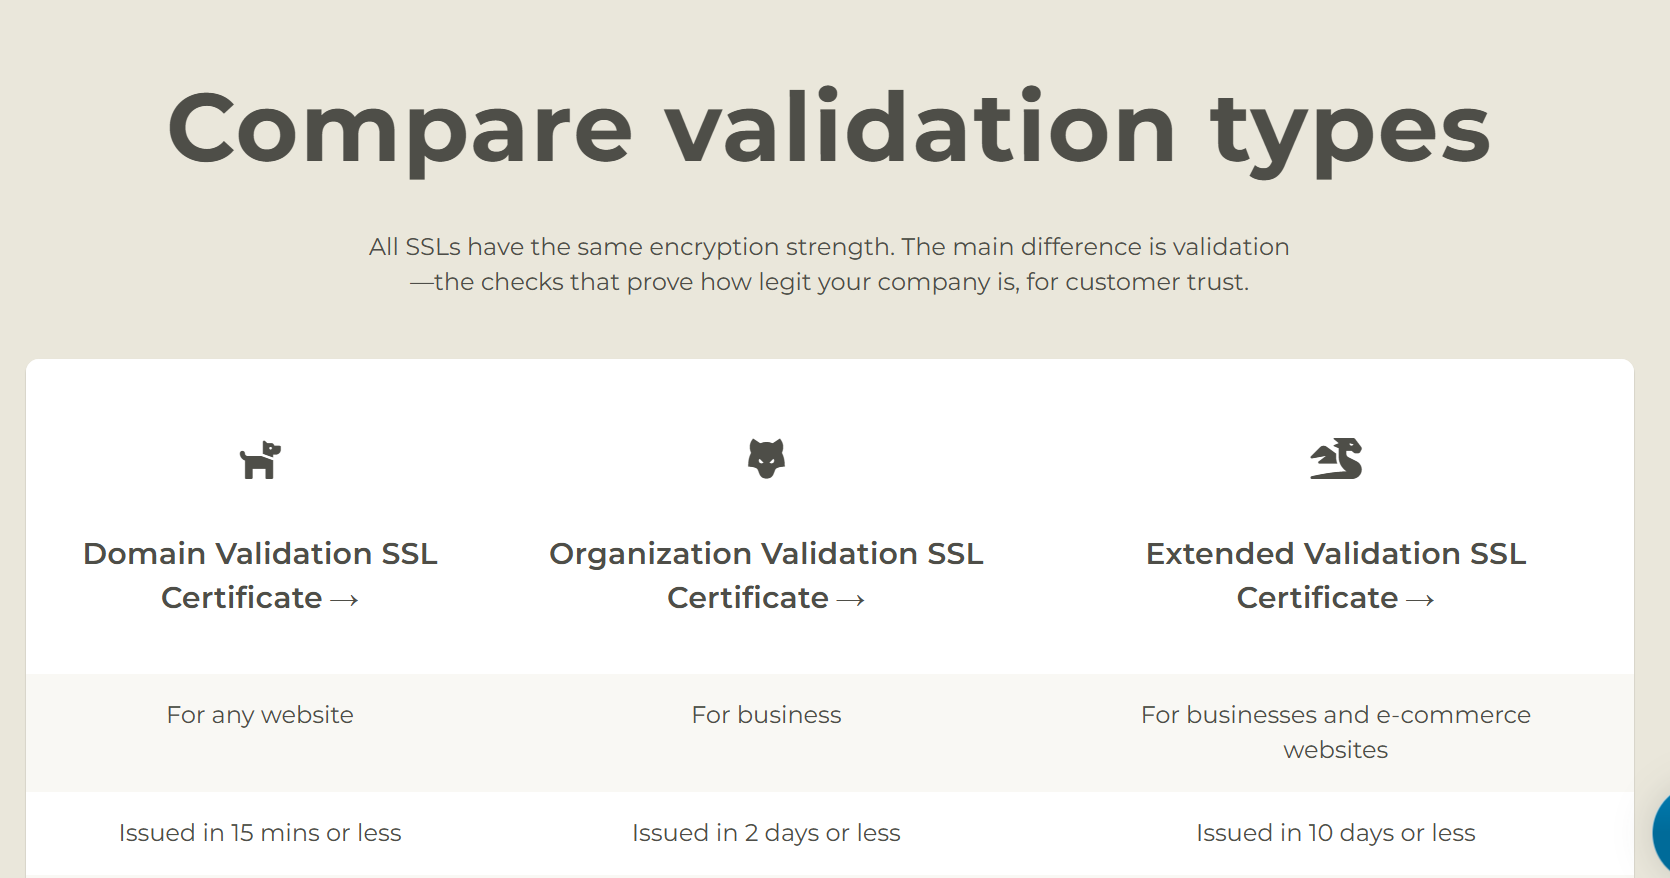1670x878 pixels.
Task: Click the arrow next to Organization Validation Certificate
Action: pyautogui.click(x=850, y=600)
